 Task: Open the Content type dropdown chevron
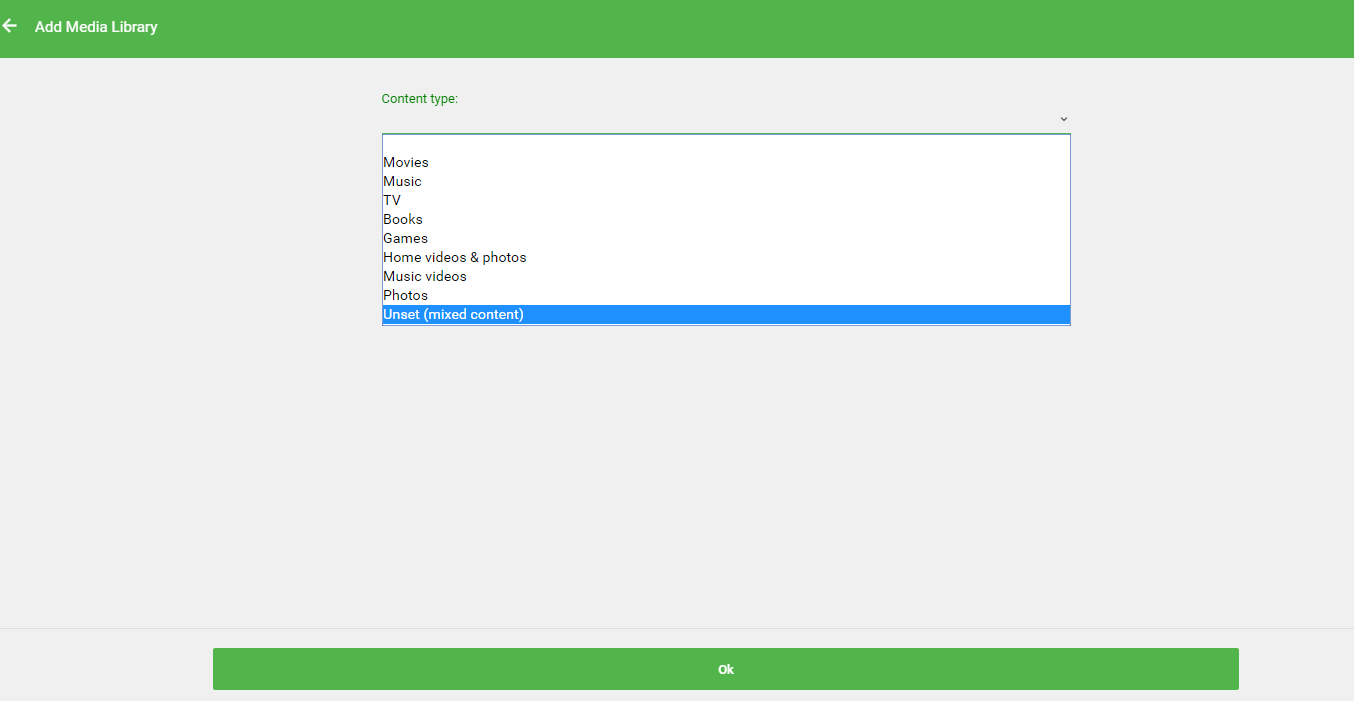click(1064, 119)
